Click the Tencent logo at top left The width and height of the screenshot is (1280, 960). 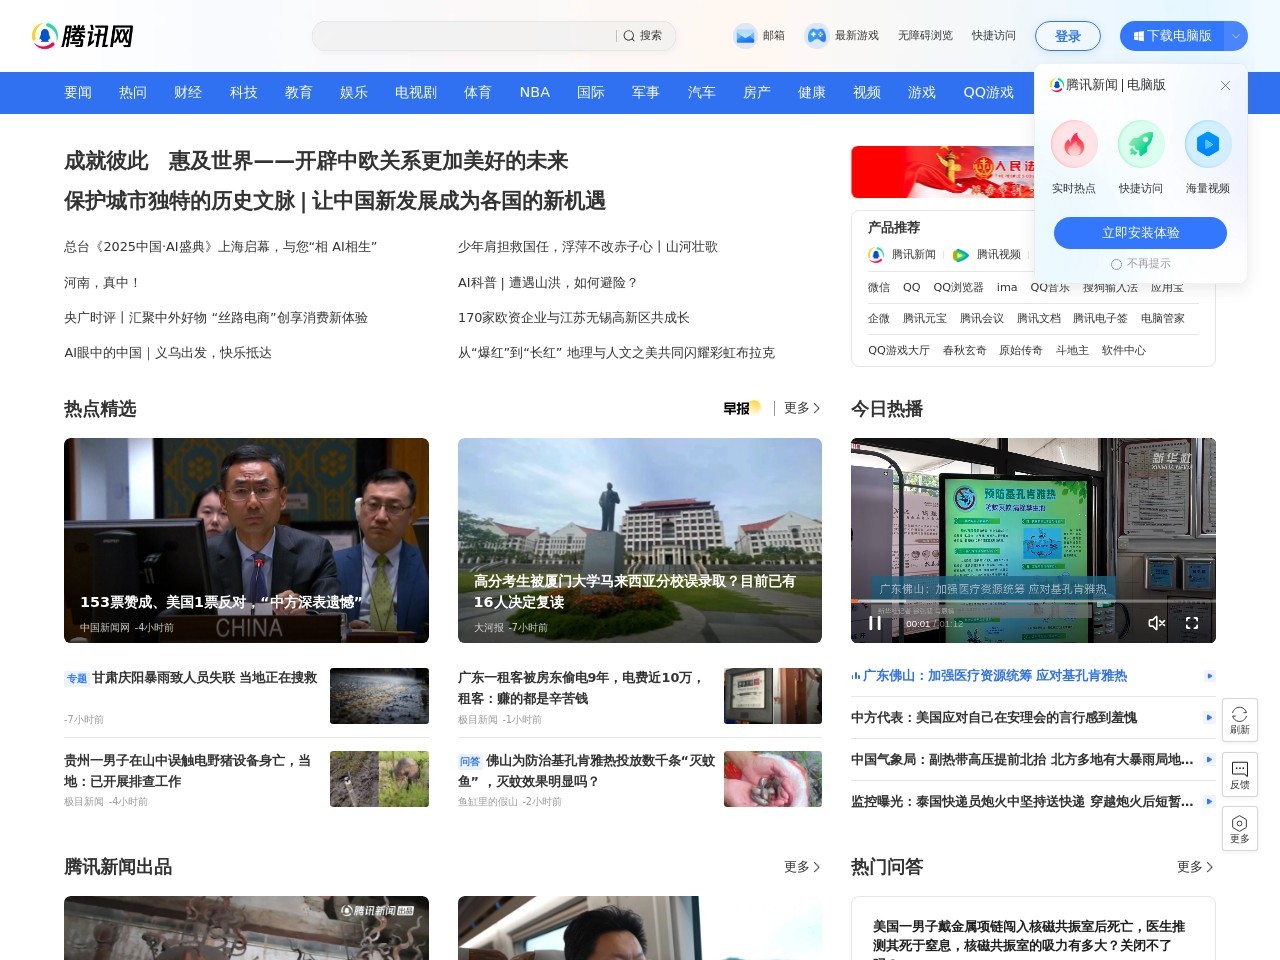83,36
